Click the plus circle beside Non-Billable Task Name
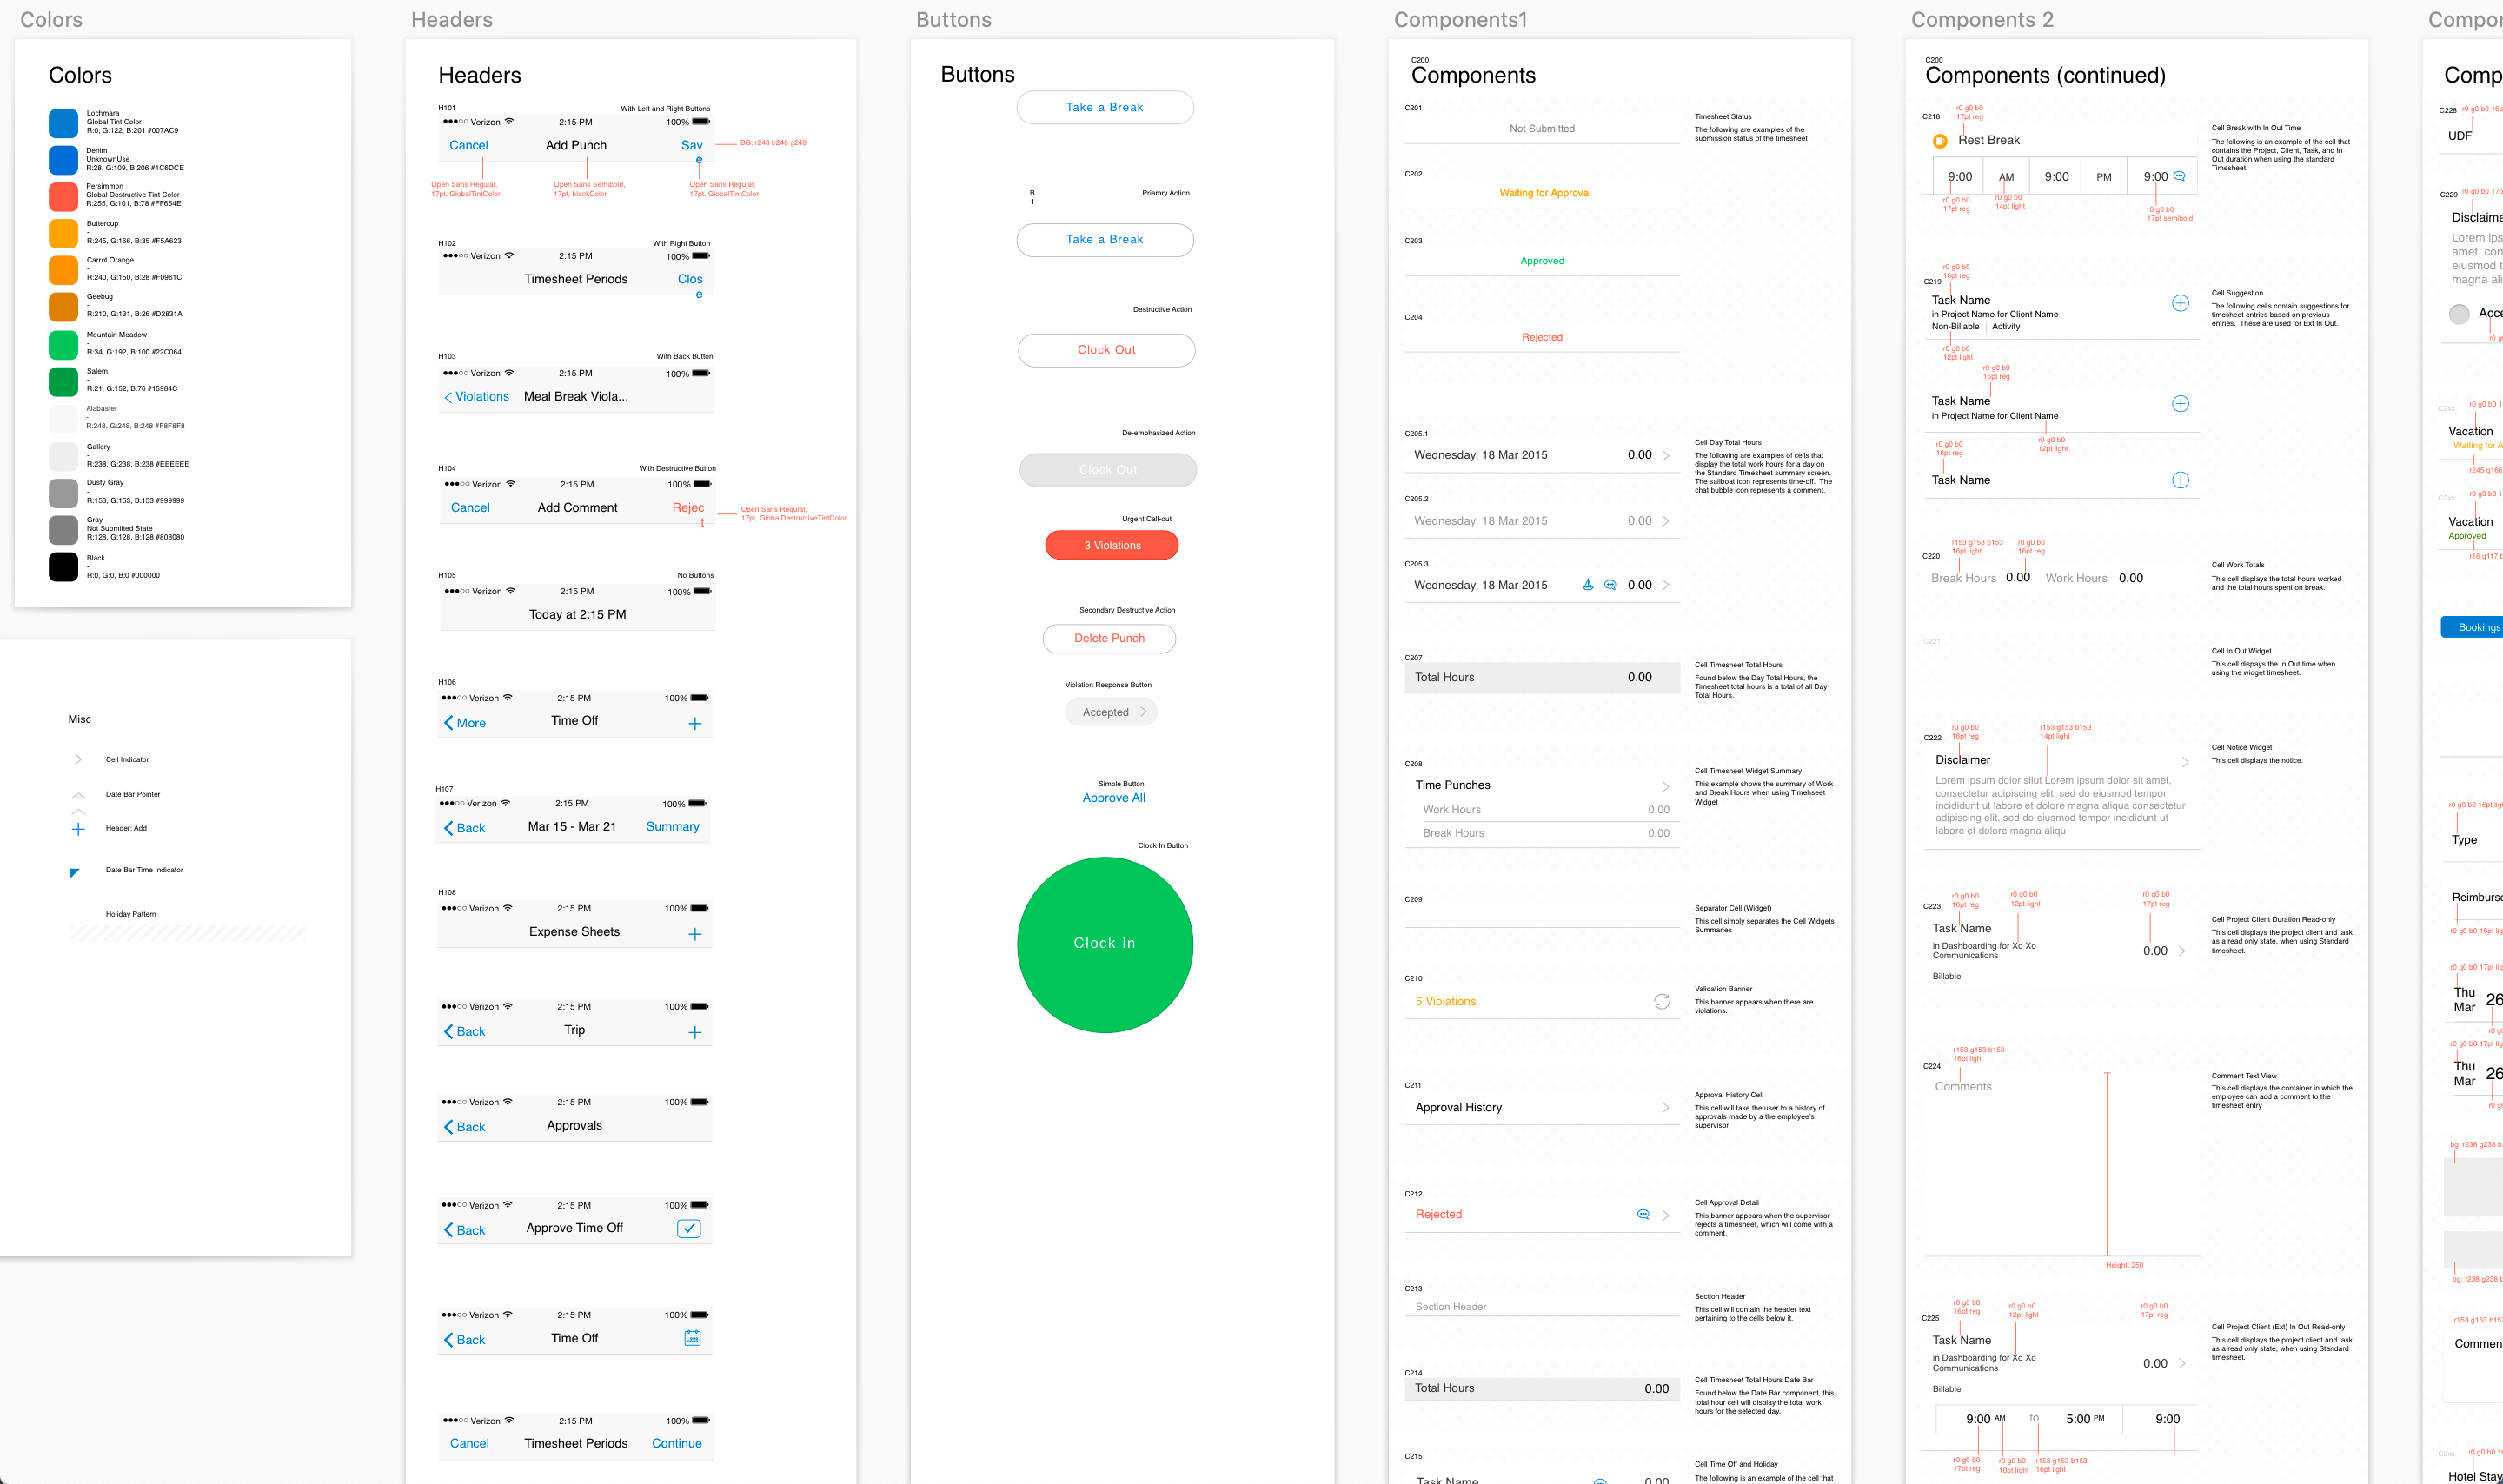The image size is (2503, 1484). 2180,303
